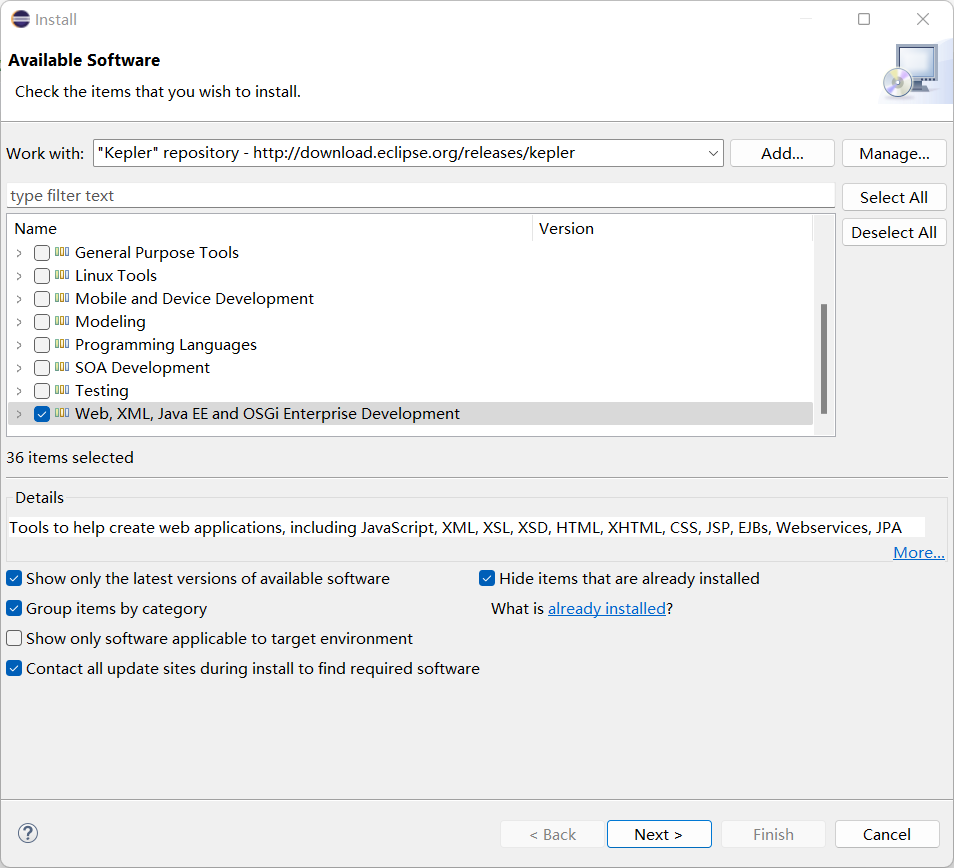The width and height of the screenshot is (954, 868).
Task: Click Next to proceed with installation
Action: coord(659,833)
